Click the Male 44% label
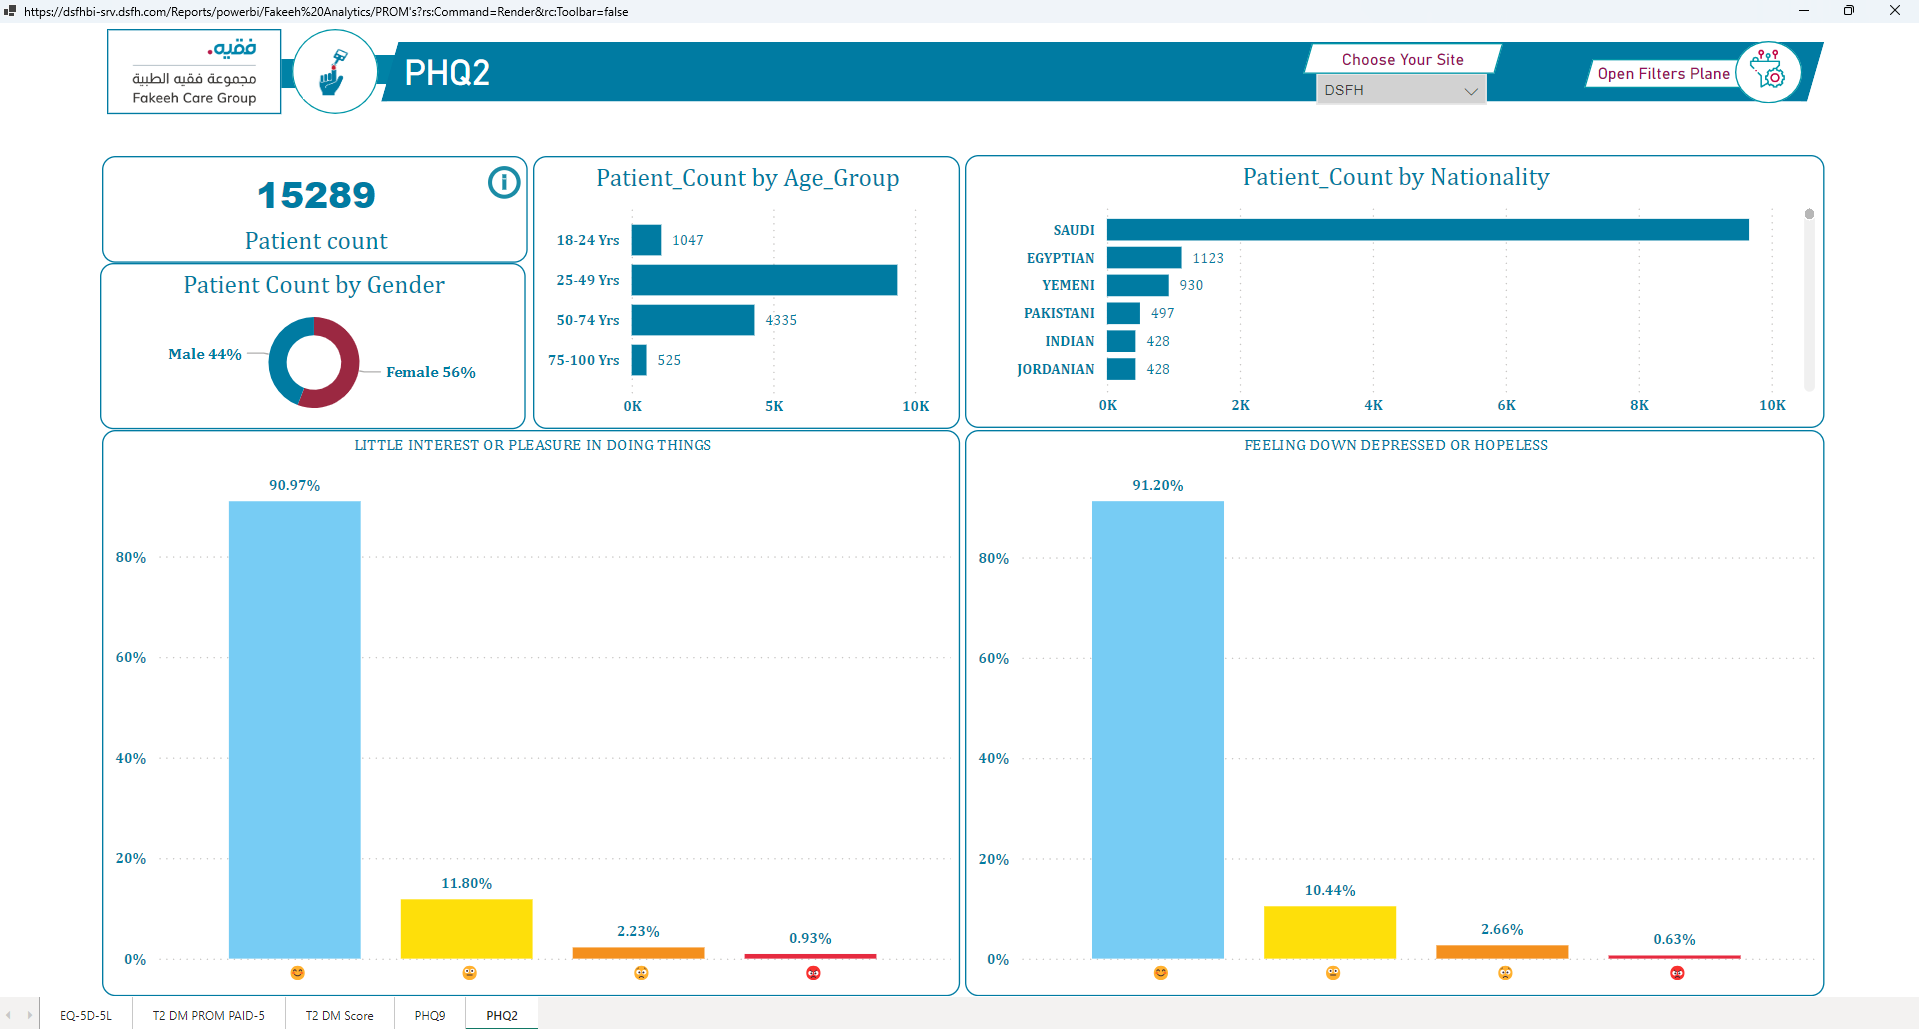Viewport: 1919px width, 1029px height. click(x=205, y=354)
